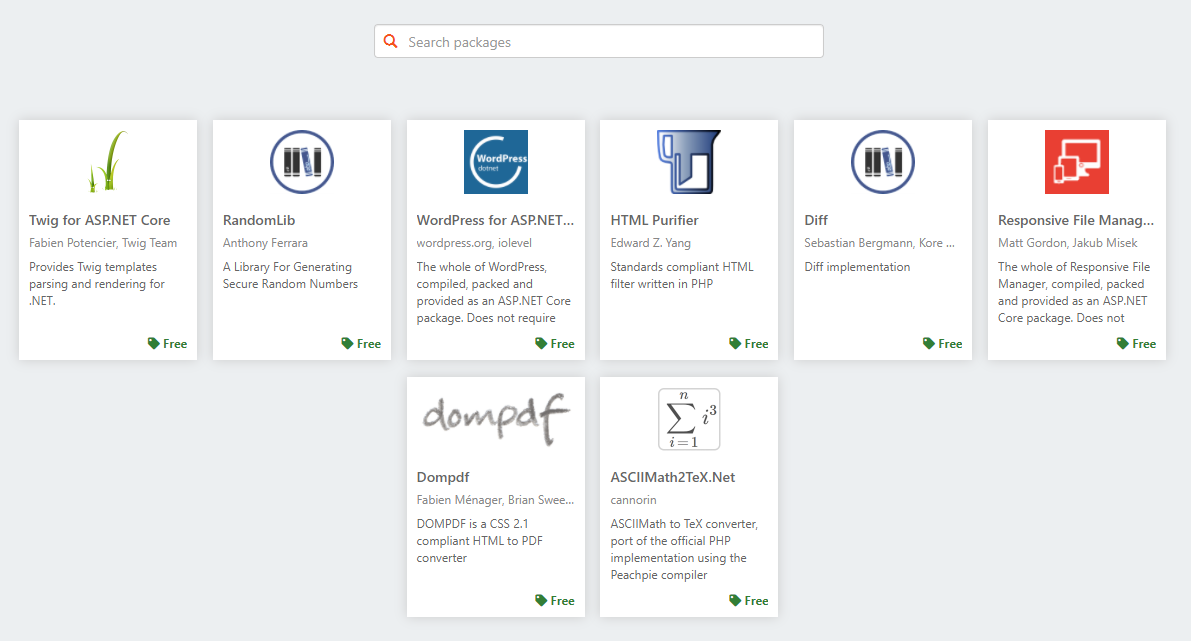This screenshot has width=1191, height=641.
Task: Click Free tag on Responsive File Manager card
Action: 1136,343
